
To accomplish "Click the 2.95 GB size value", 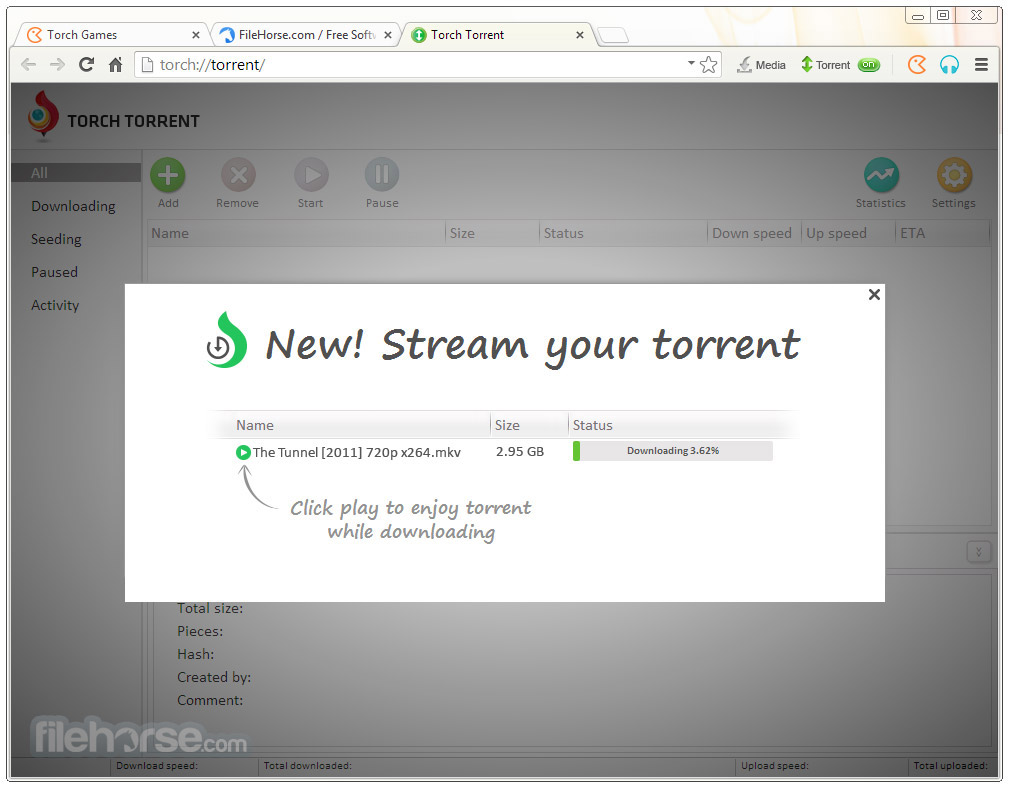I will pos(520,452).
